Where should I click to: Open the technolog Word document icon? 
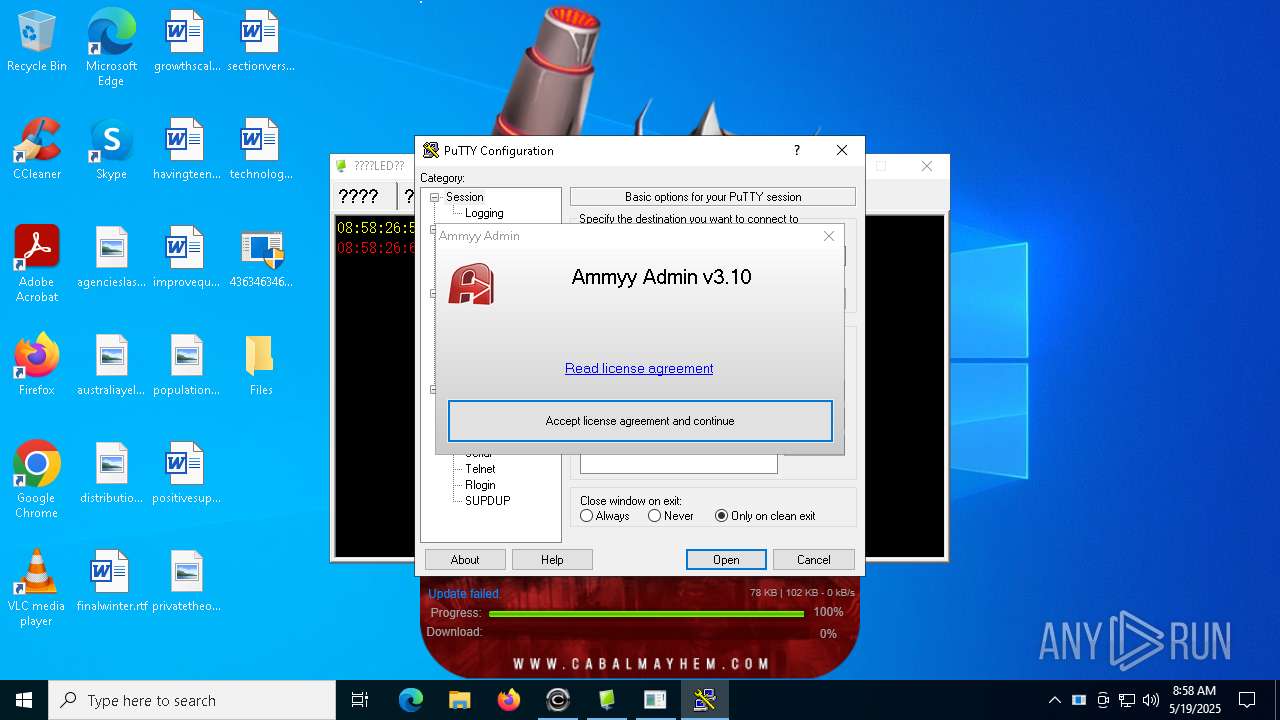tap(260, 150)
